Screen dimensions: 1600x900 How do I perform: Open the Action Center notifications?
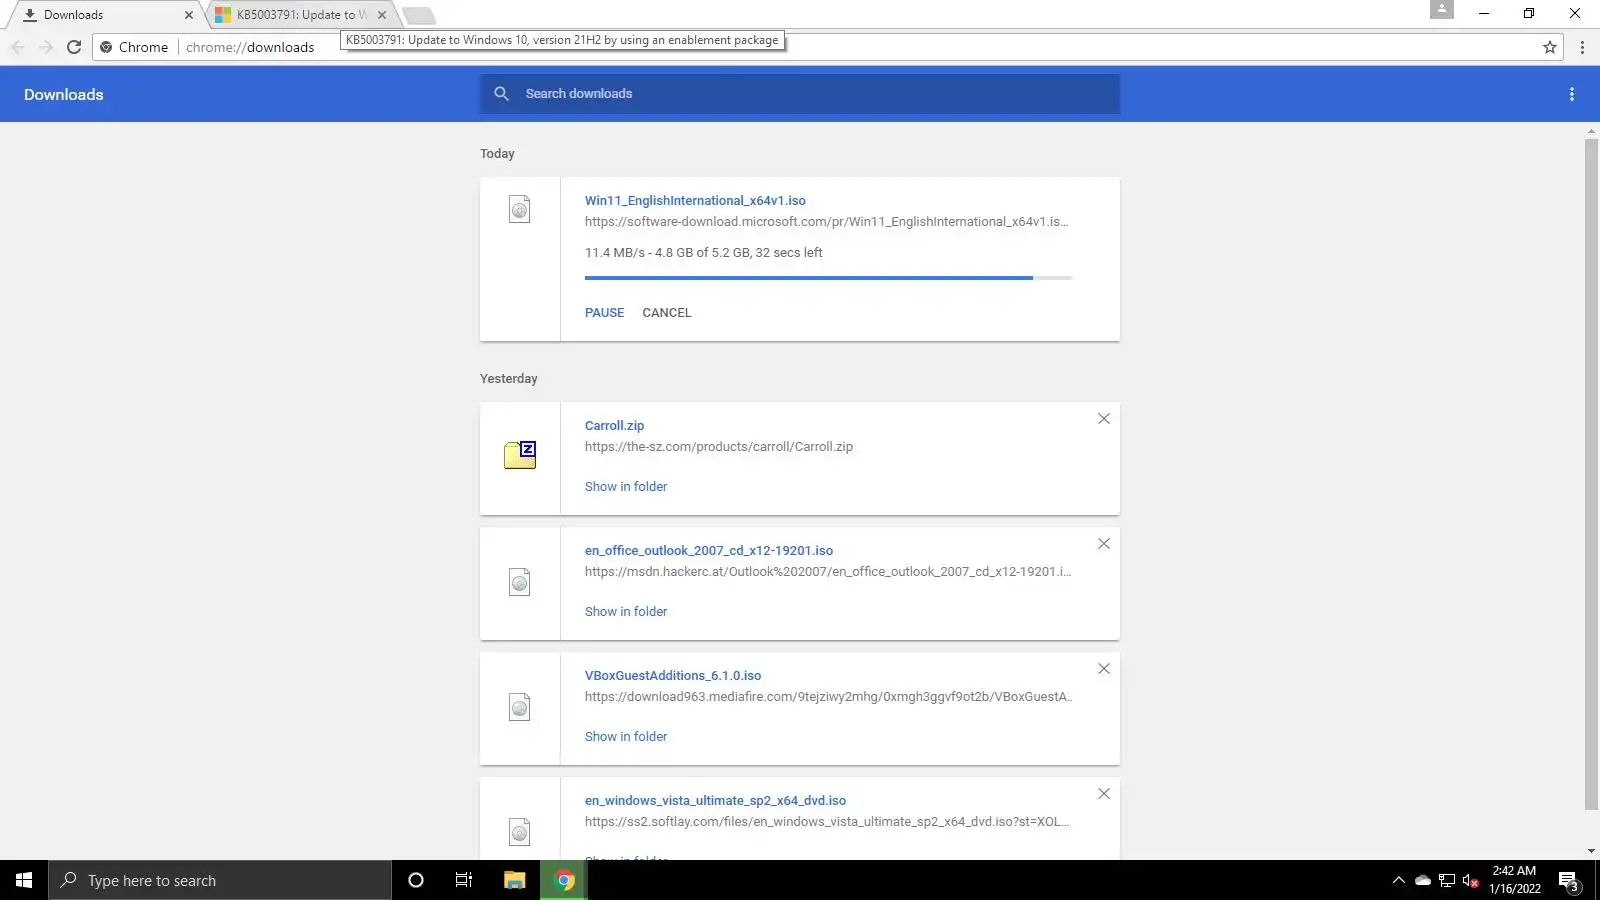click(1568, 881)
